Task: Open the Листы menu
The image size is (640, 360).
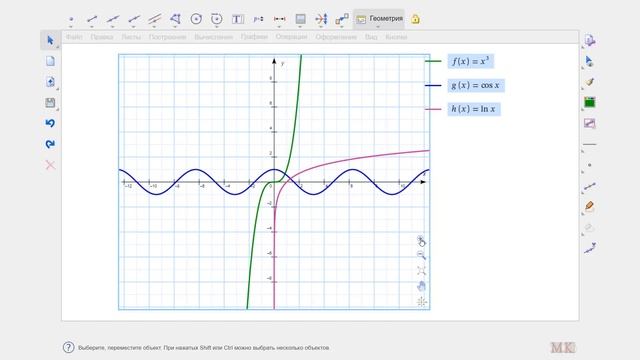Action: (x=131, y=37)
